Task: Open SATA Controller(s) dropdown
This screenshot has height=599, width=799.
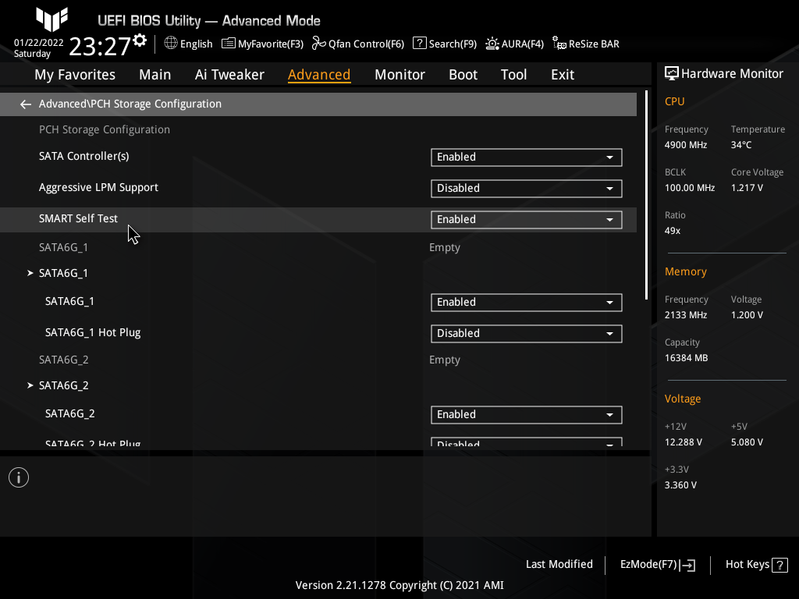Action: tap(526, 157)
